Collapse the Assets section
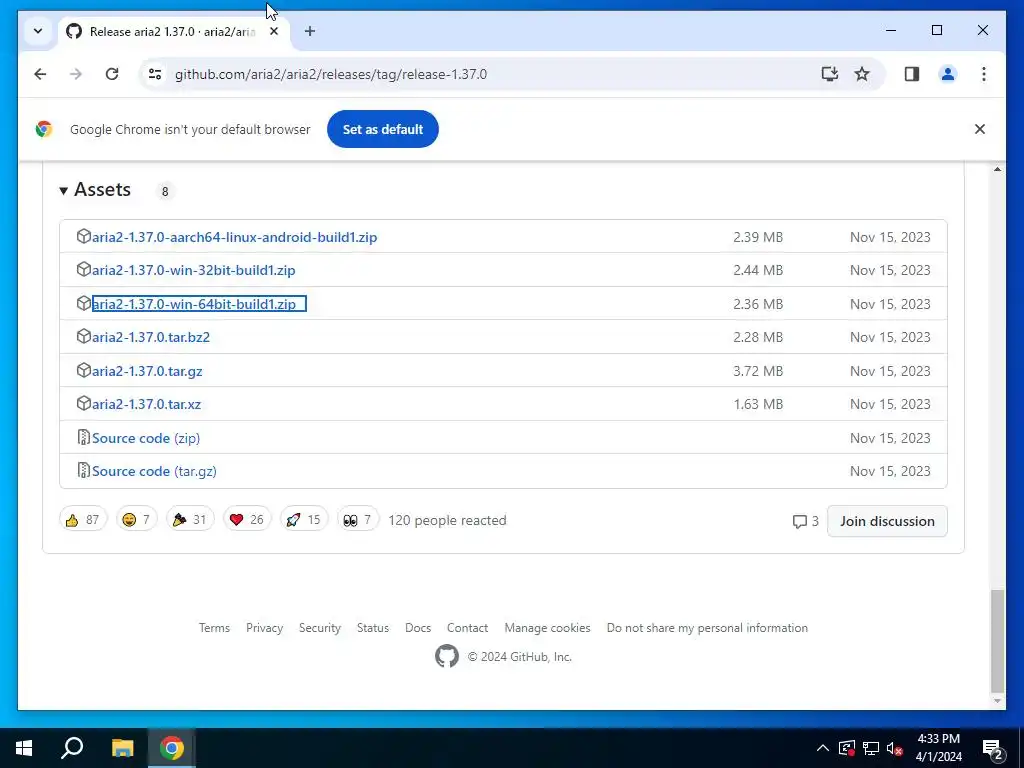Image resolution: width=1024 pixels, height=768 pixels. [x=95, y=190]
